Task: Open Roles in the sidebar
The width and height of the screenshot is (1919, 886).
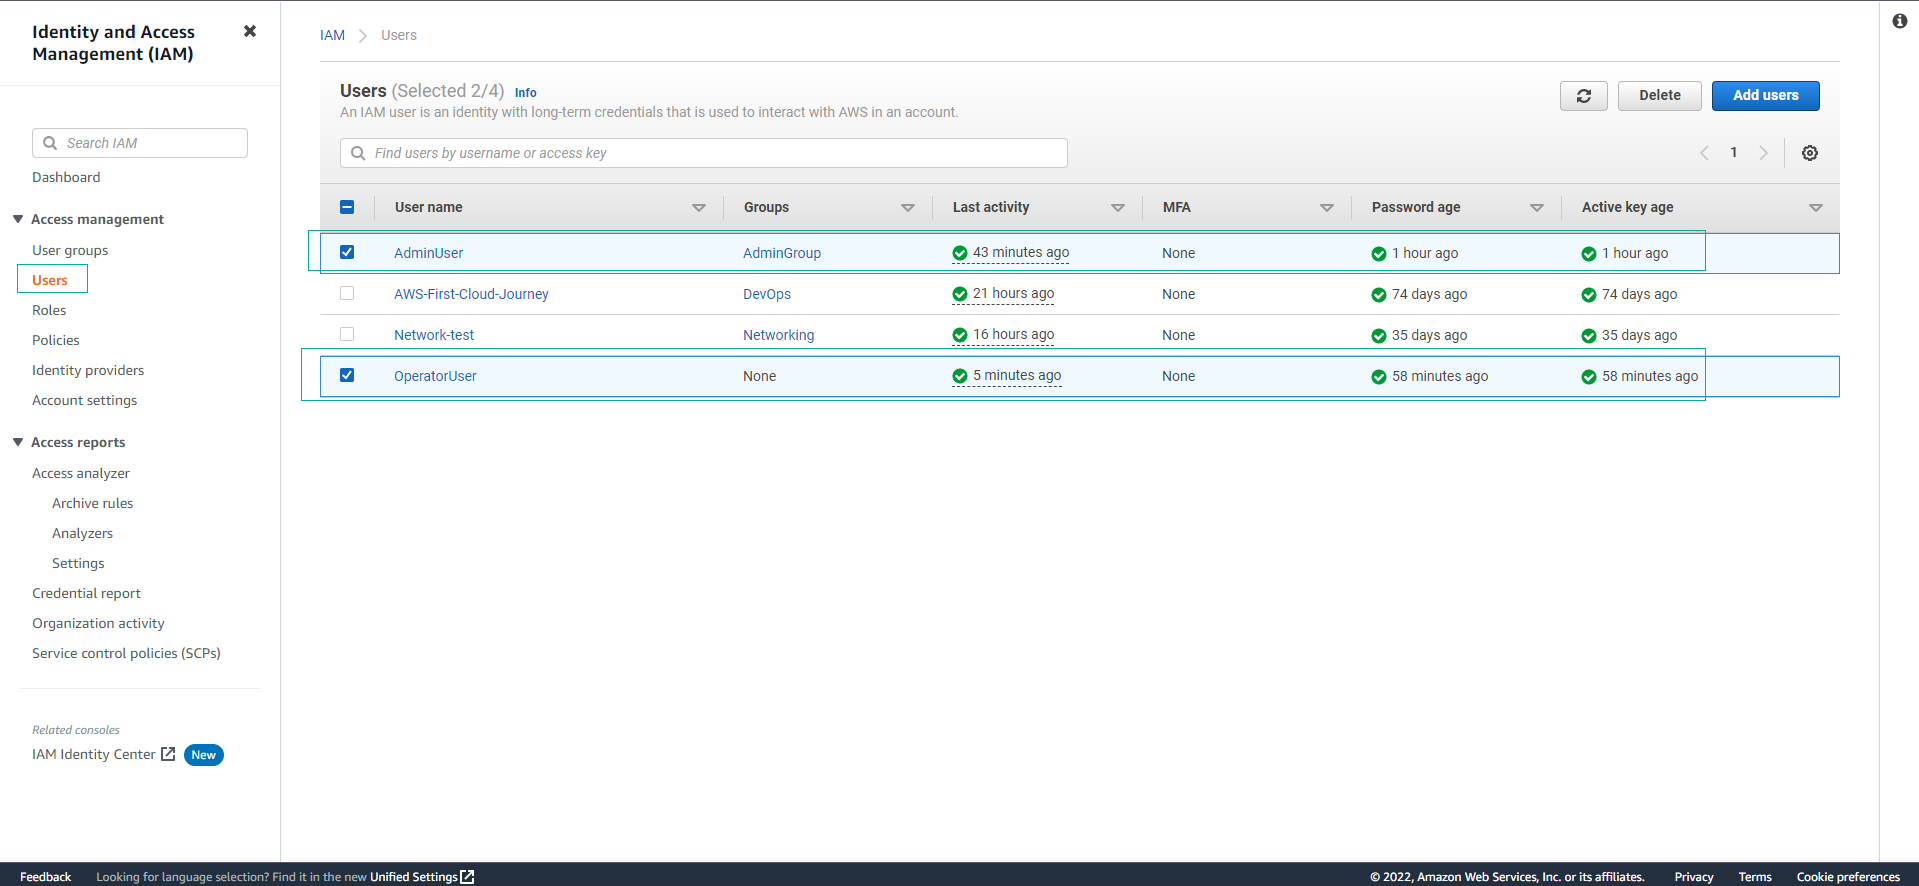Action: 49,310
